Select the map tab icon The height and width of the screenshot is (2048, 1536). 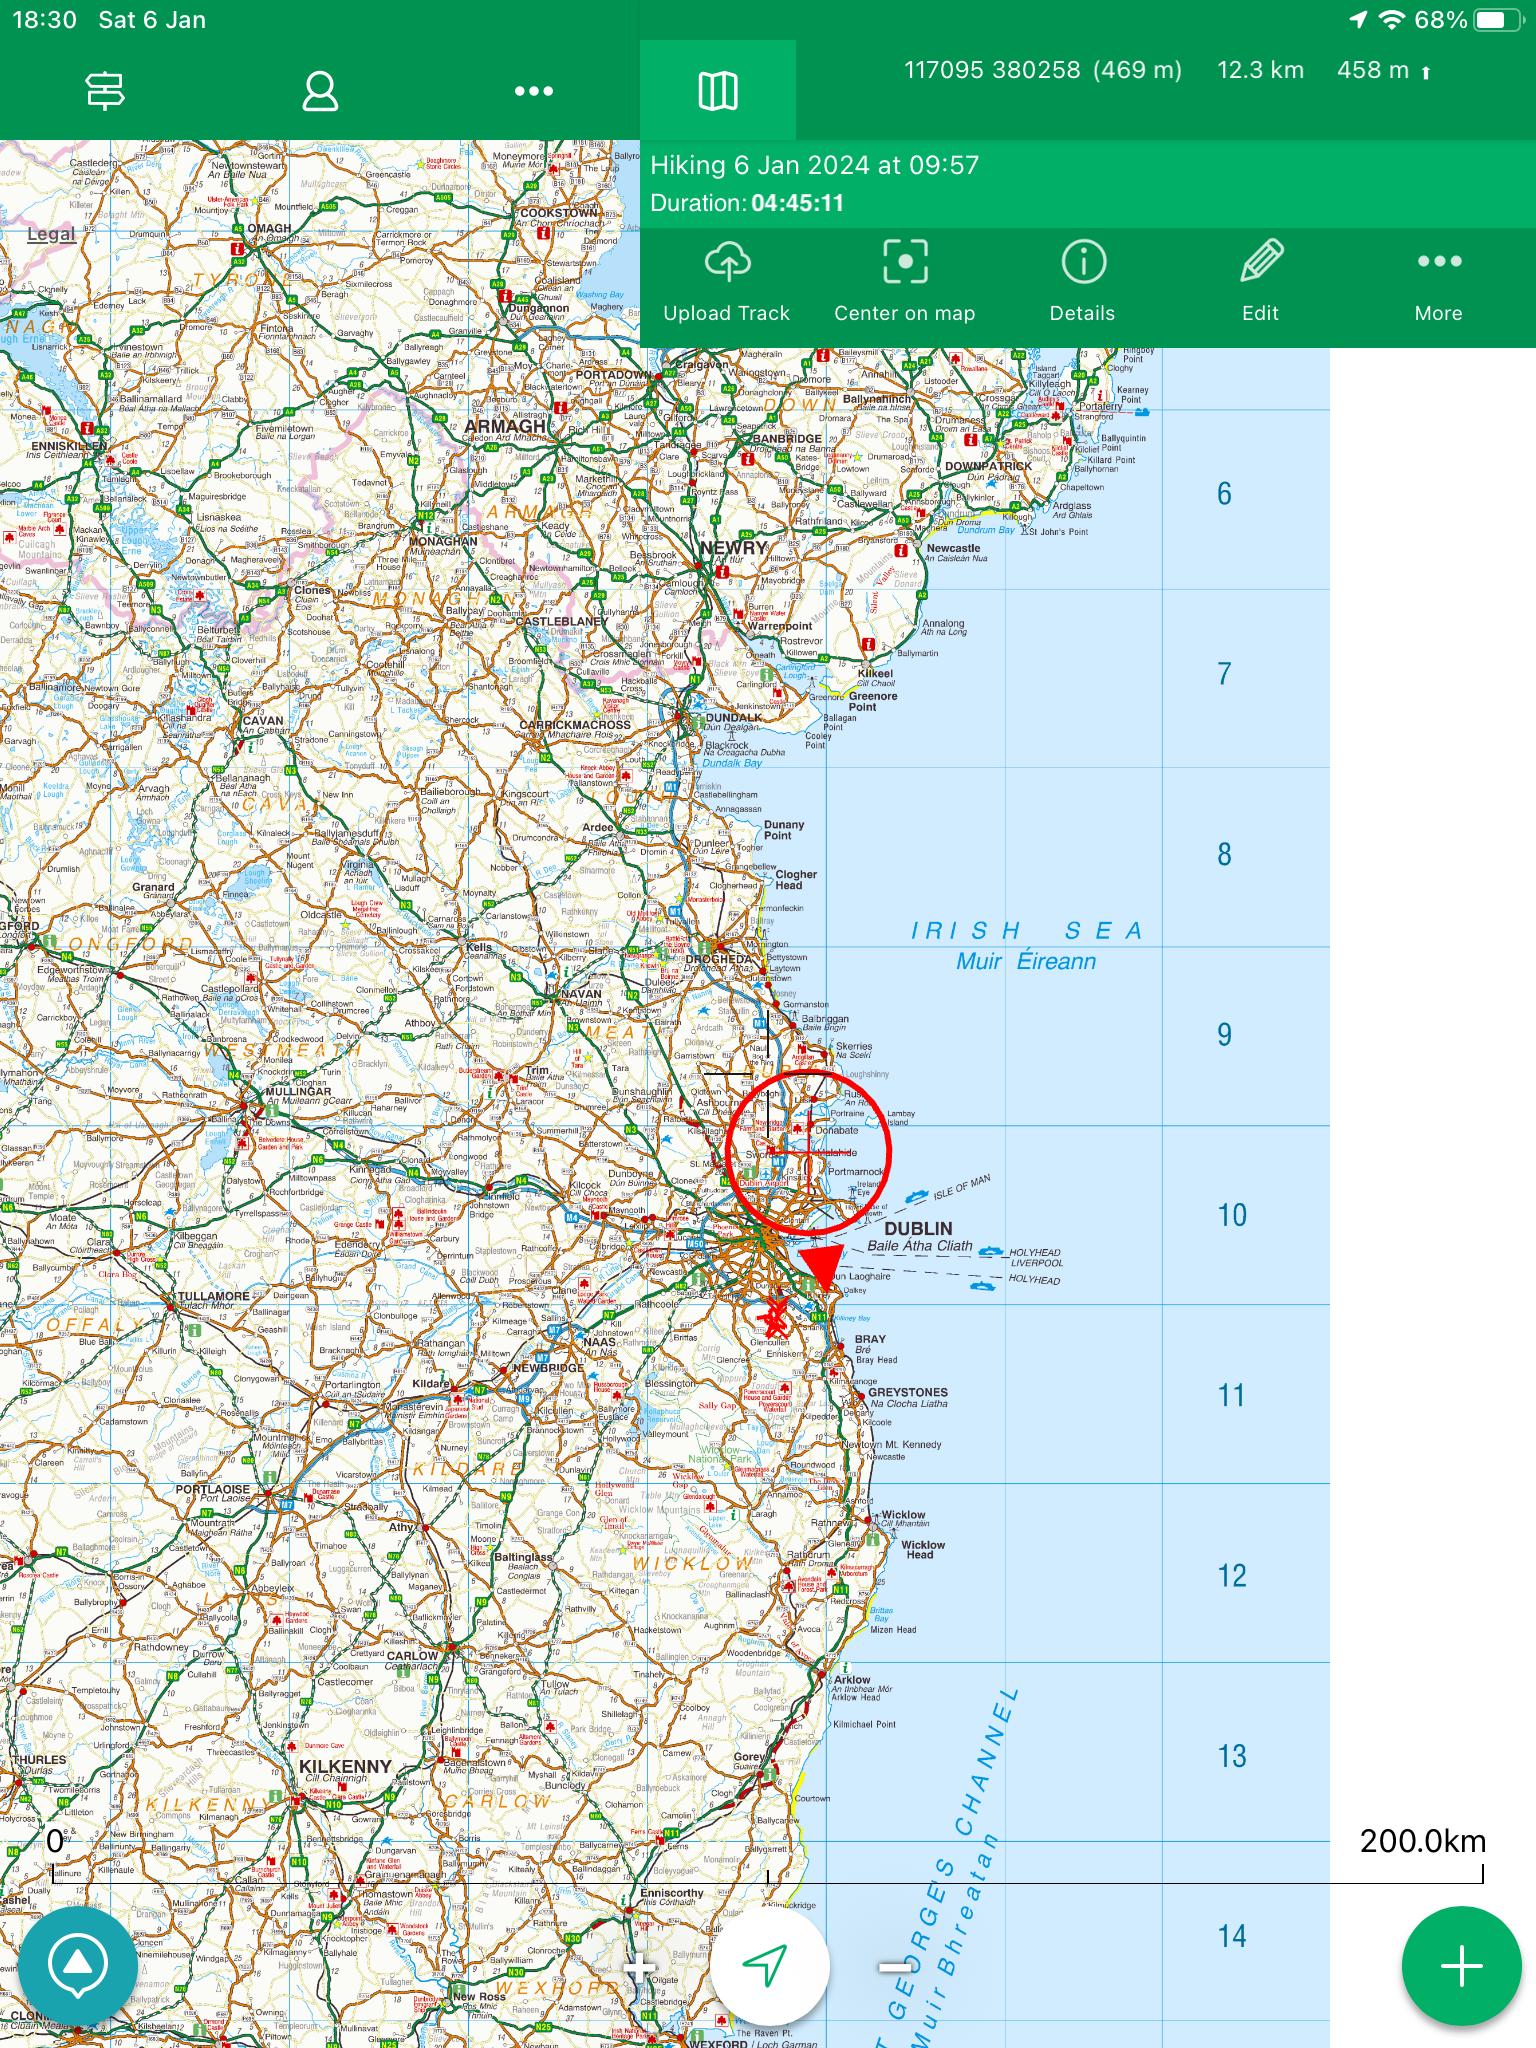718,91
